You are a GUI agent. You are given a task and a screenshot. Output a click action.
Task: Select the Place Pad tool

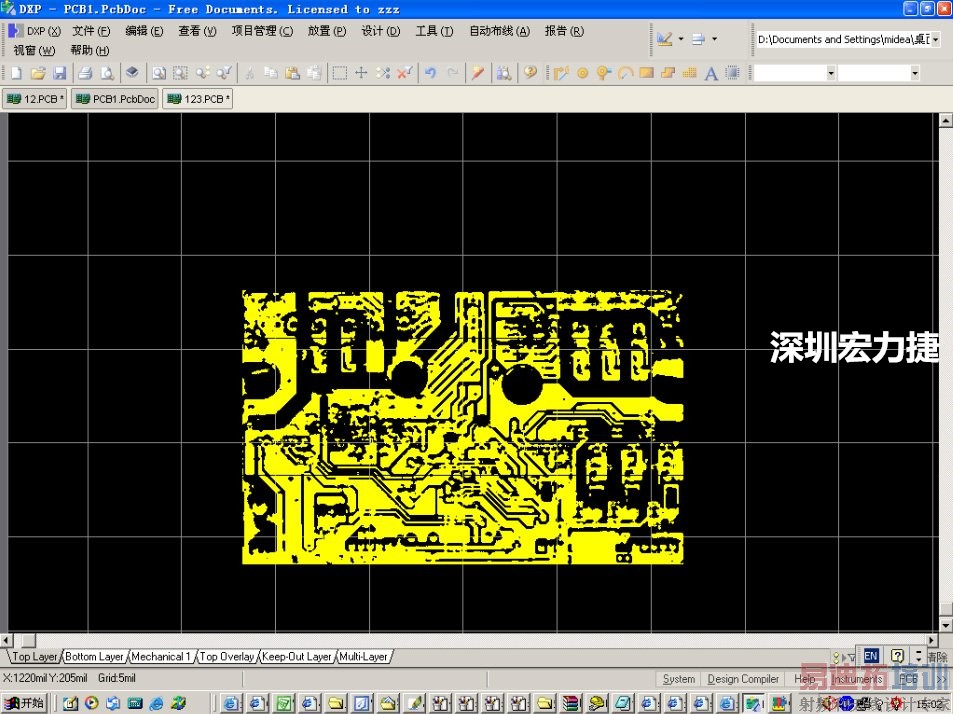point(582,72)
